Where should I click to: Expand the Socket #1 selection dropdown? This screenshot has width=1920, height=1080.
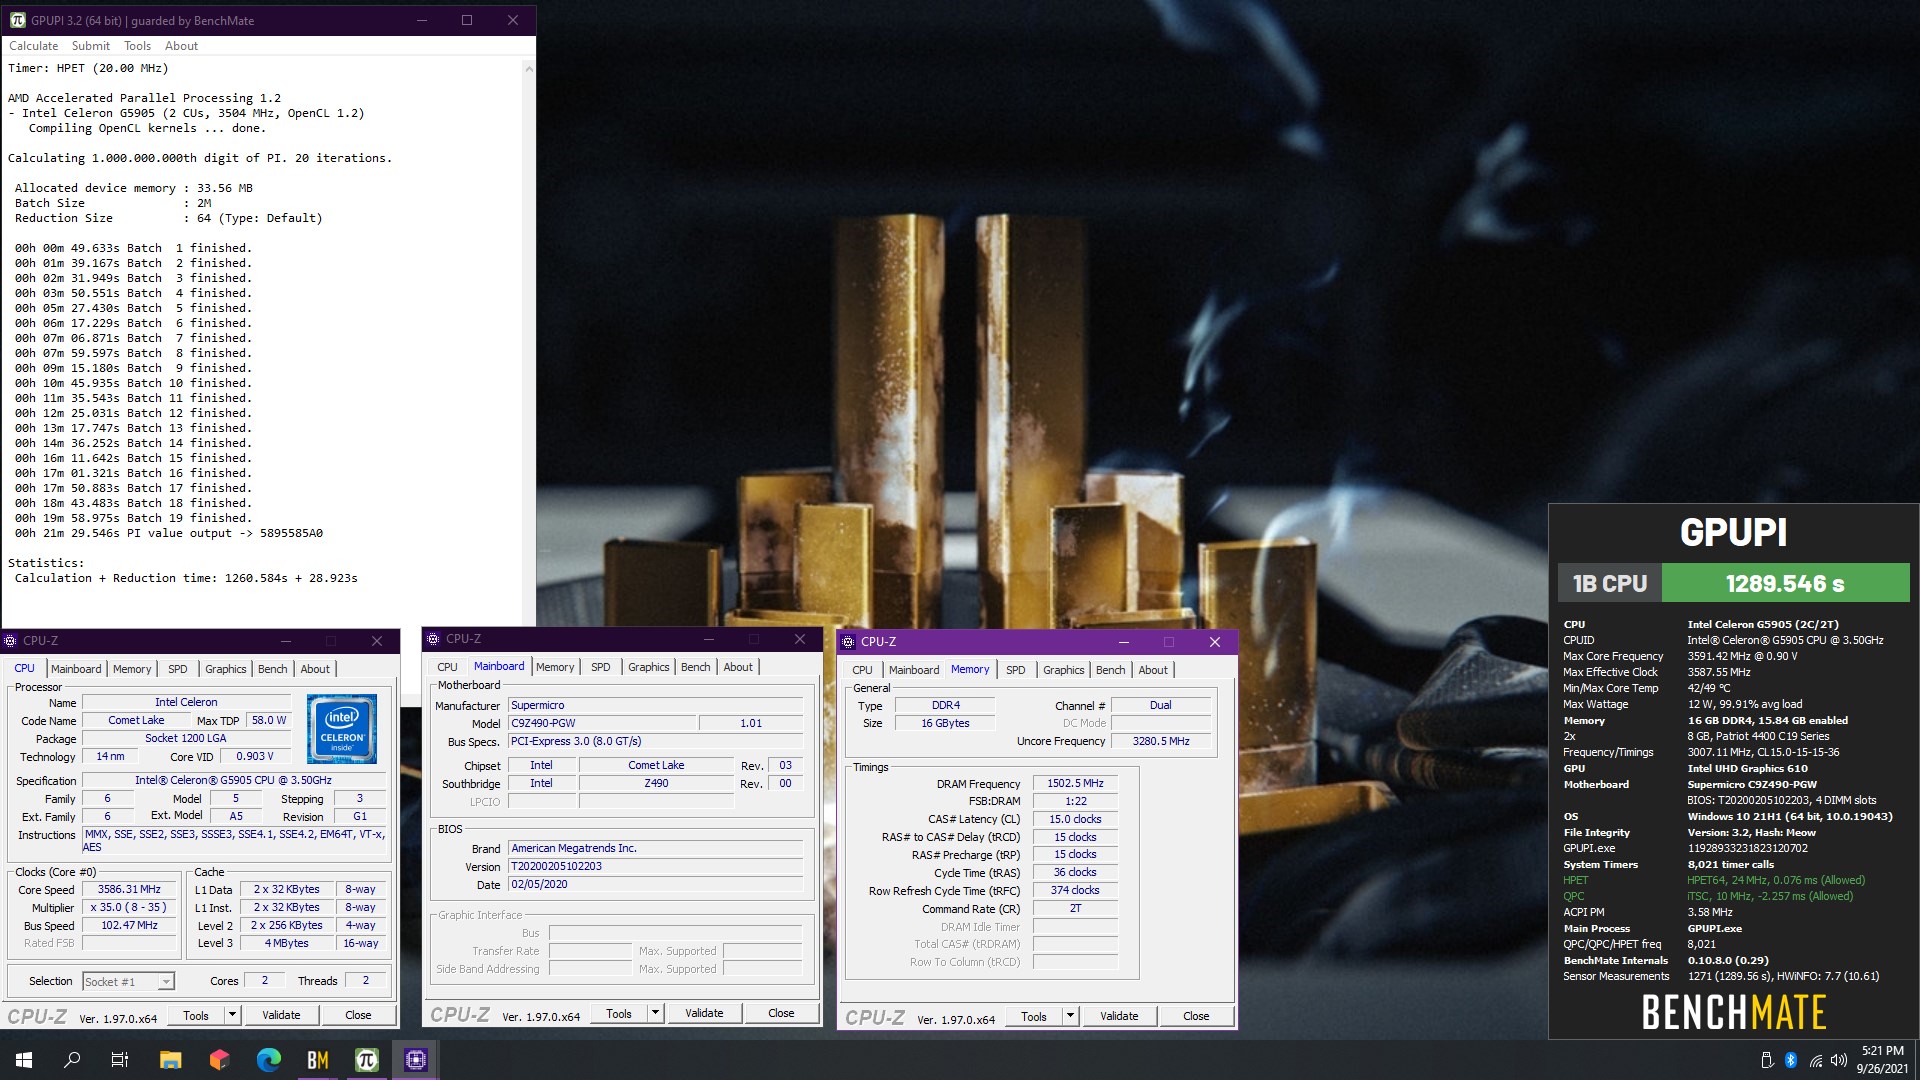166,982
